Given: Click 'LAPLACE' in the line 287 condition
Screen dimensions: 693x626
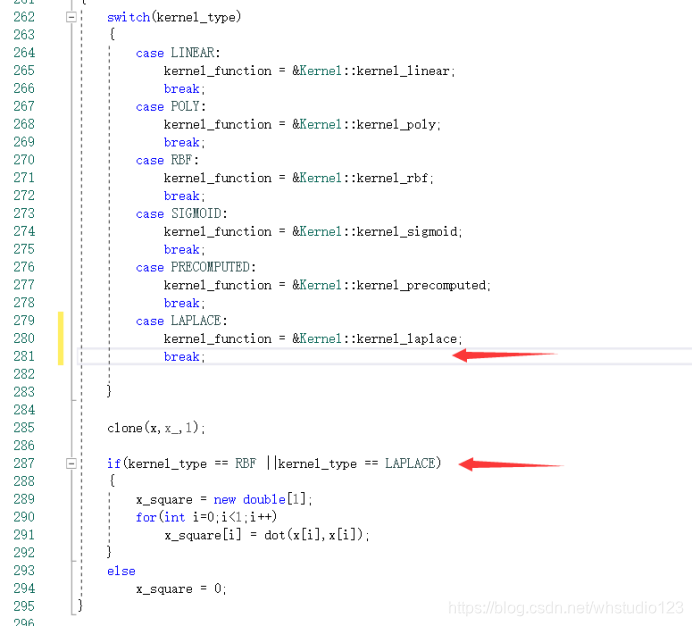Looking at the screenshot, I should point(410,464).
